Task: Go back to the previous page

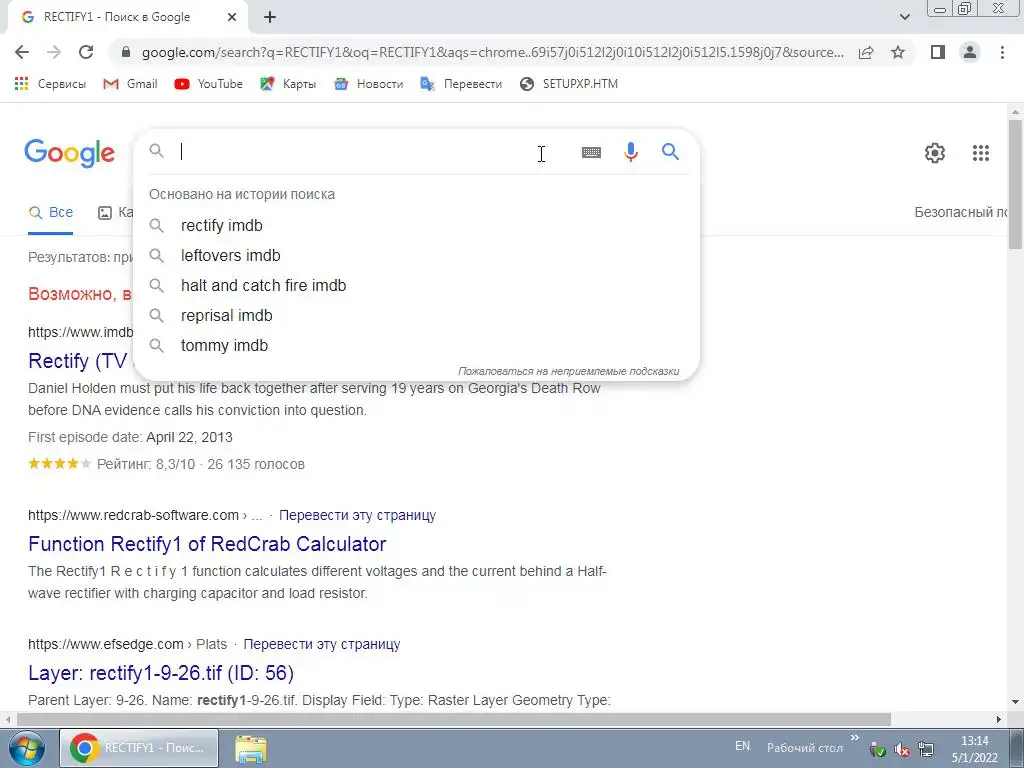Action: pos(22,52)
